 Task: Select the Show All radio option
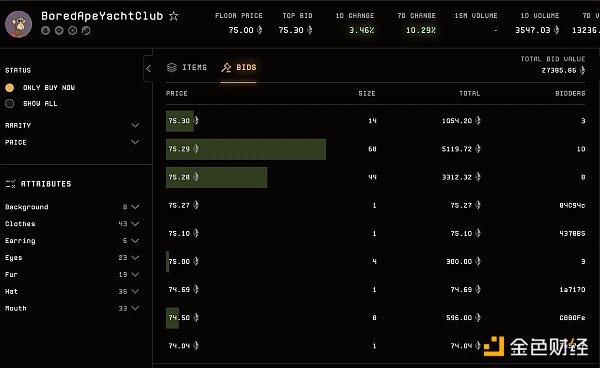pyautogui.click(x=10, y=103)
